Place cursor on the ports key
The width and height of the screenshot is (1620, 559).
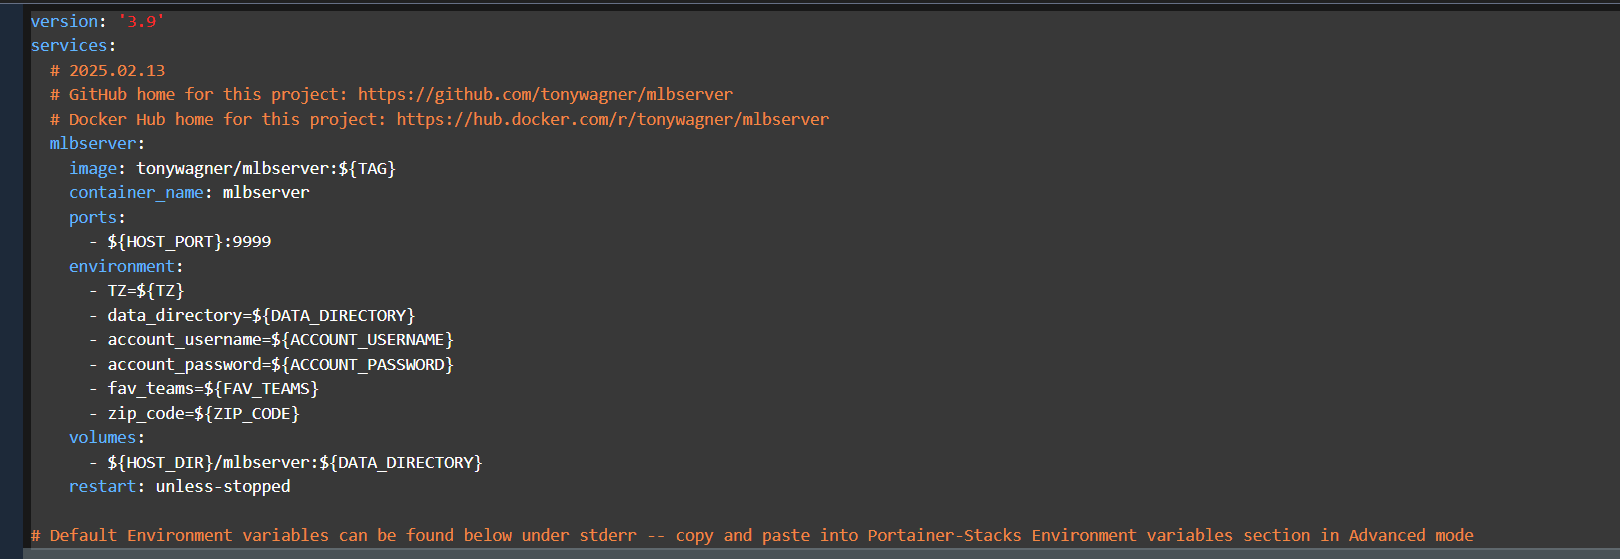tap(93, 218)
